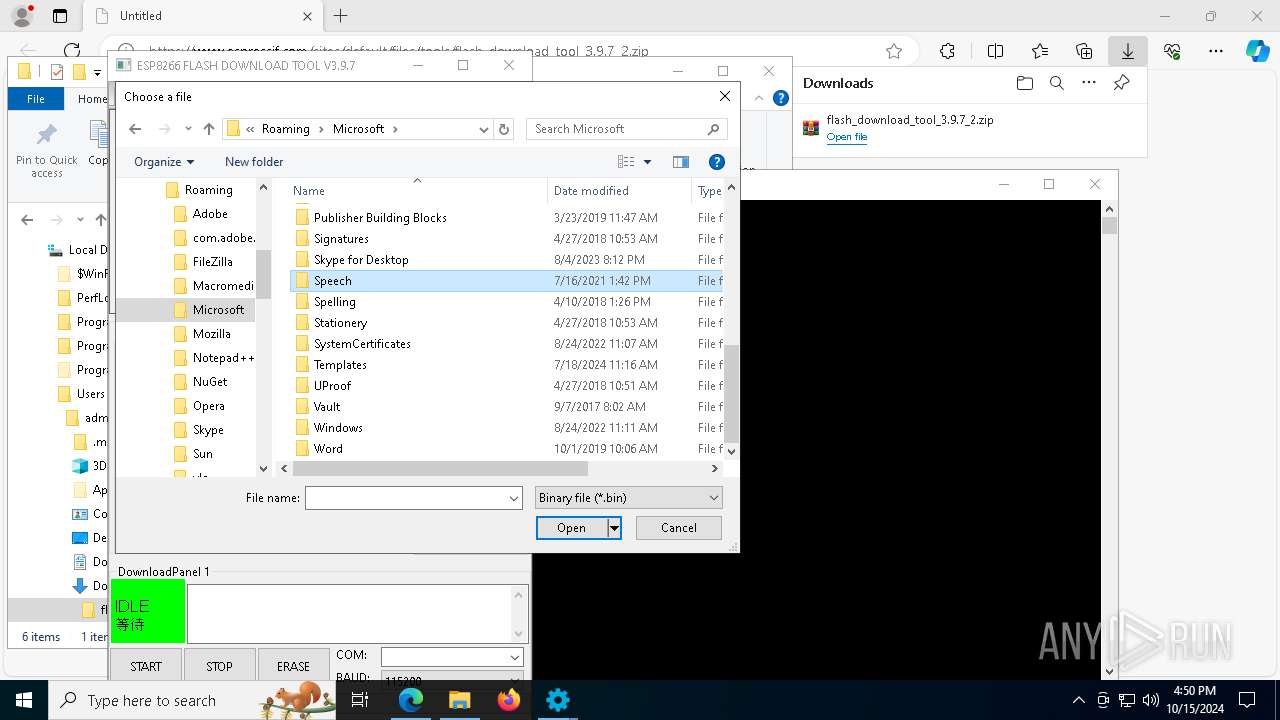This screenshot has width=1280, height=720.
Task: Click the File name input box
Action: coord(405,498)
